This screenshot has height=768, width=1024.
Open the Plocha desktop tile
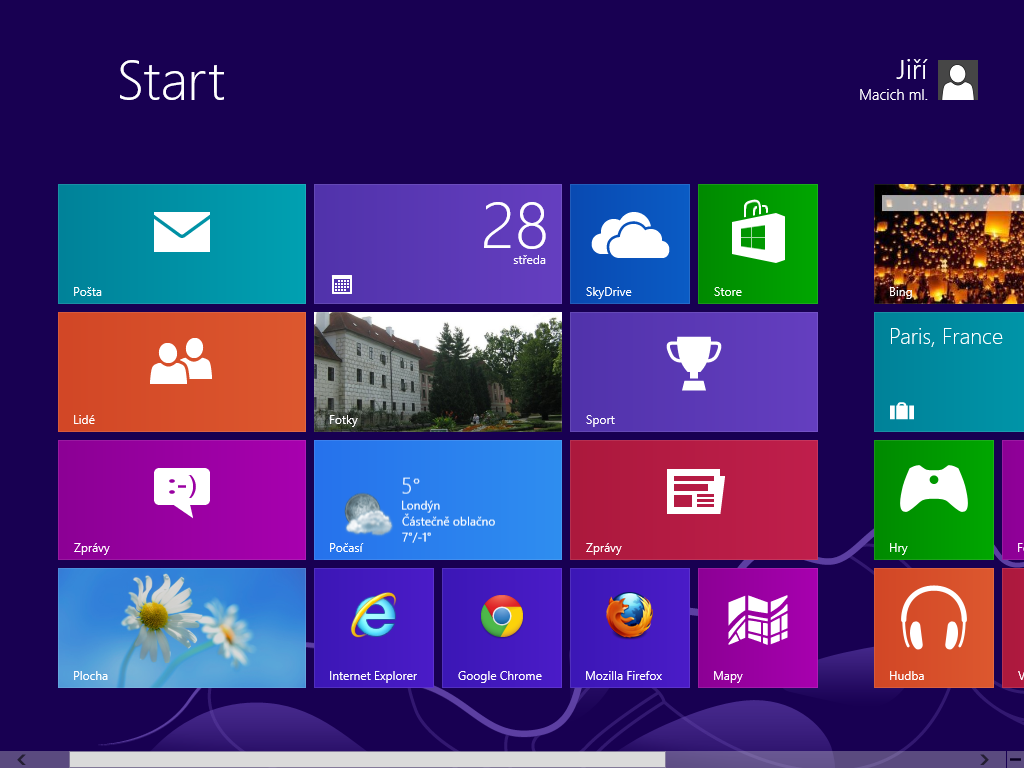click(x=182, y=628)
